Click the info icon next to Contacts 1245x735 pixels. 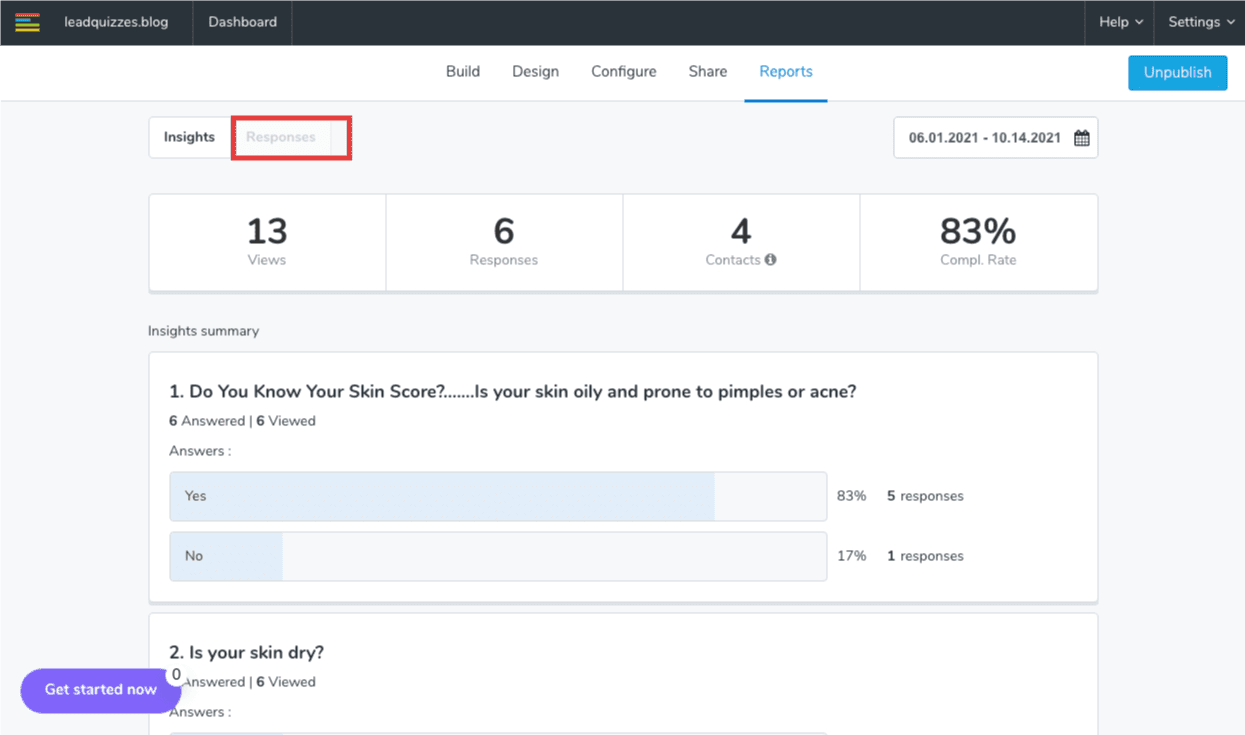pyautogui.click(x=770, y=260)
